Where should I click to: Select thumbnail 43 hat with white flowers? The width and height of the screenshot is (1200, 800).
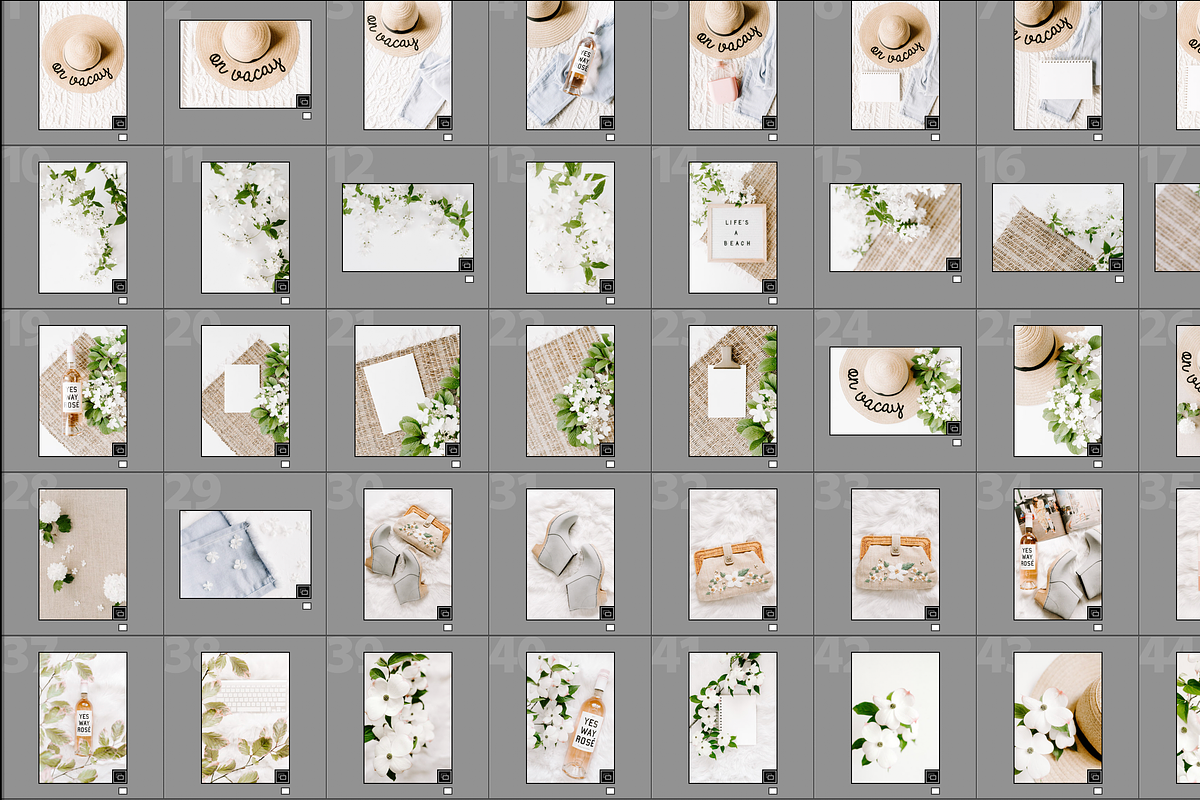point(1058,718)
